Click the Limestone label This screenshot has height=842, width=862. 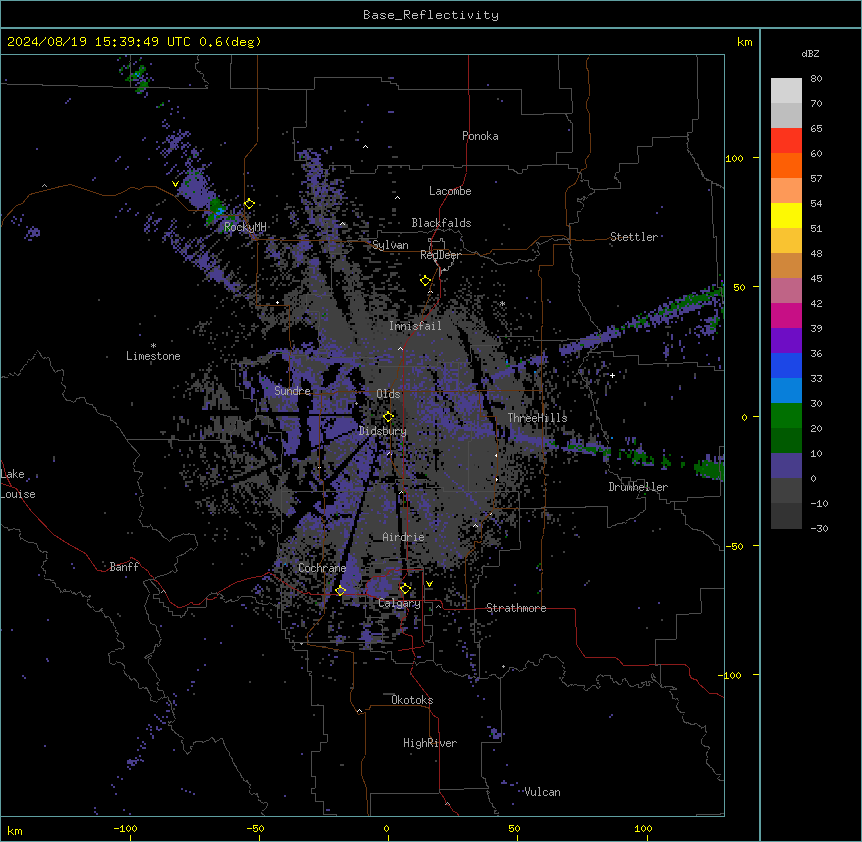pyautogui.click(x=153, y=356)
